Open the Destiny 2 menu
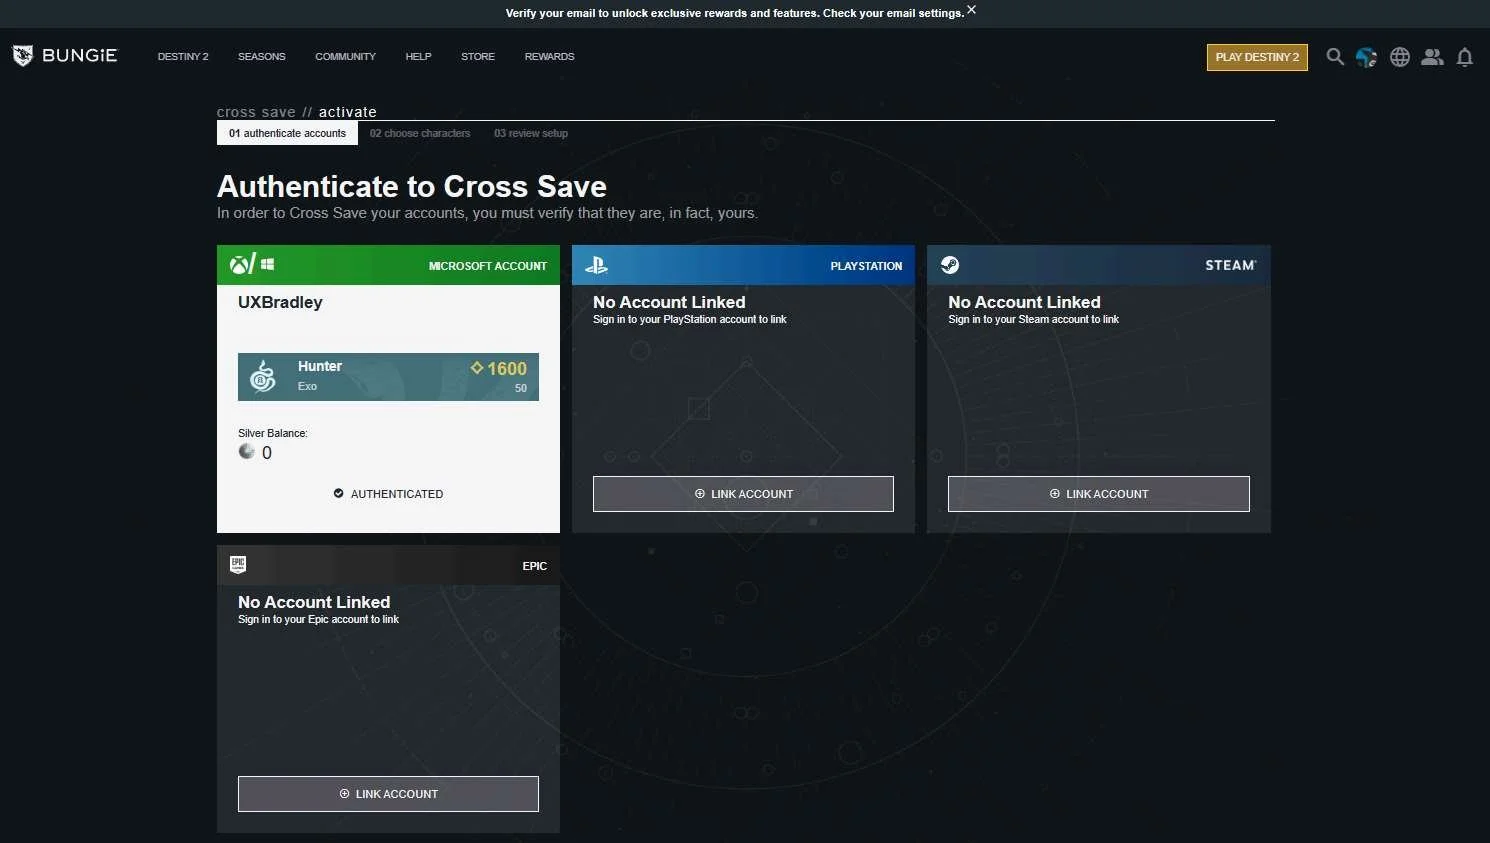 183,57
